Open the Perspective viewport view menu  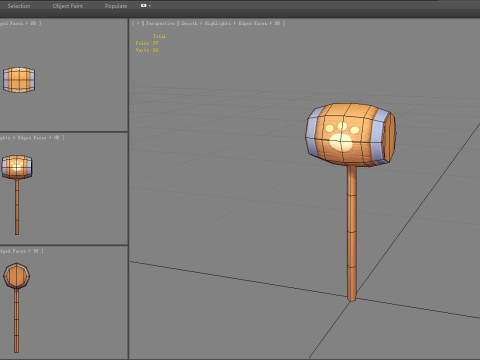pos(160,23)
